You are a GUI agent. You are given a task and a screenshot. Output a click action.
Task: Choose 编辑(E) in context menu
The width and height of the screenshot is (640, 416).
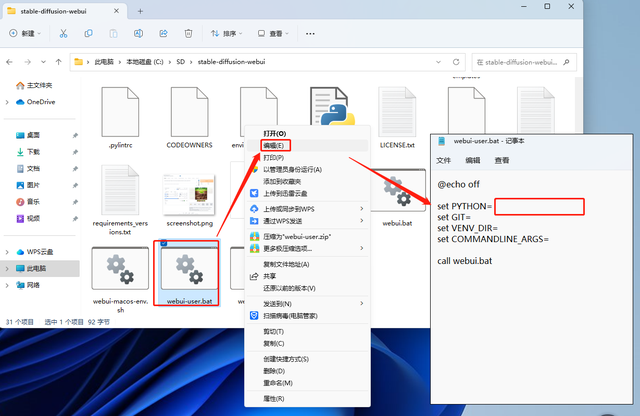pos(273,145)
